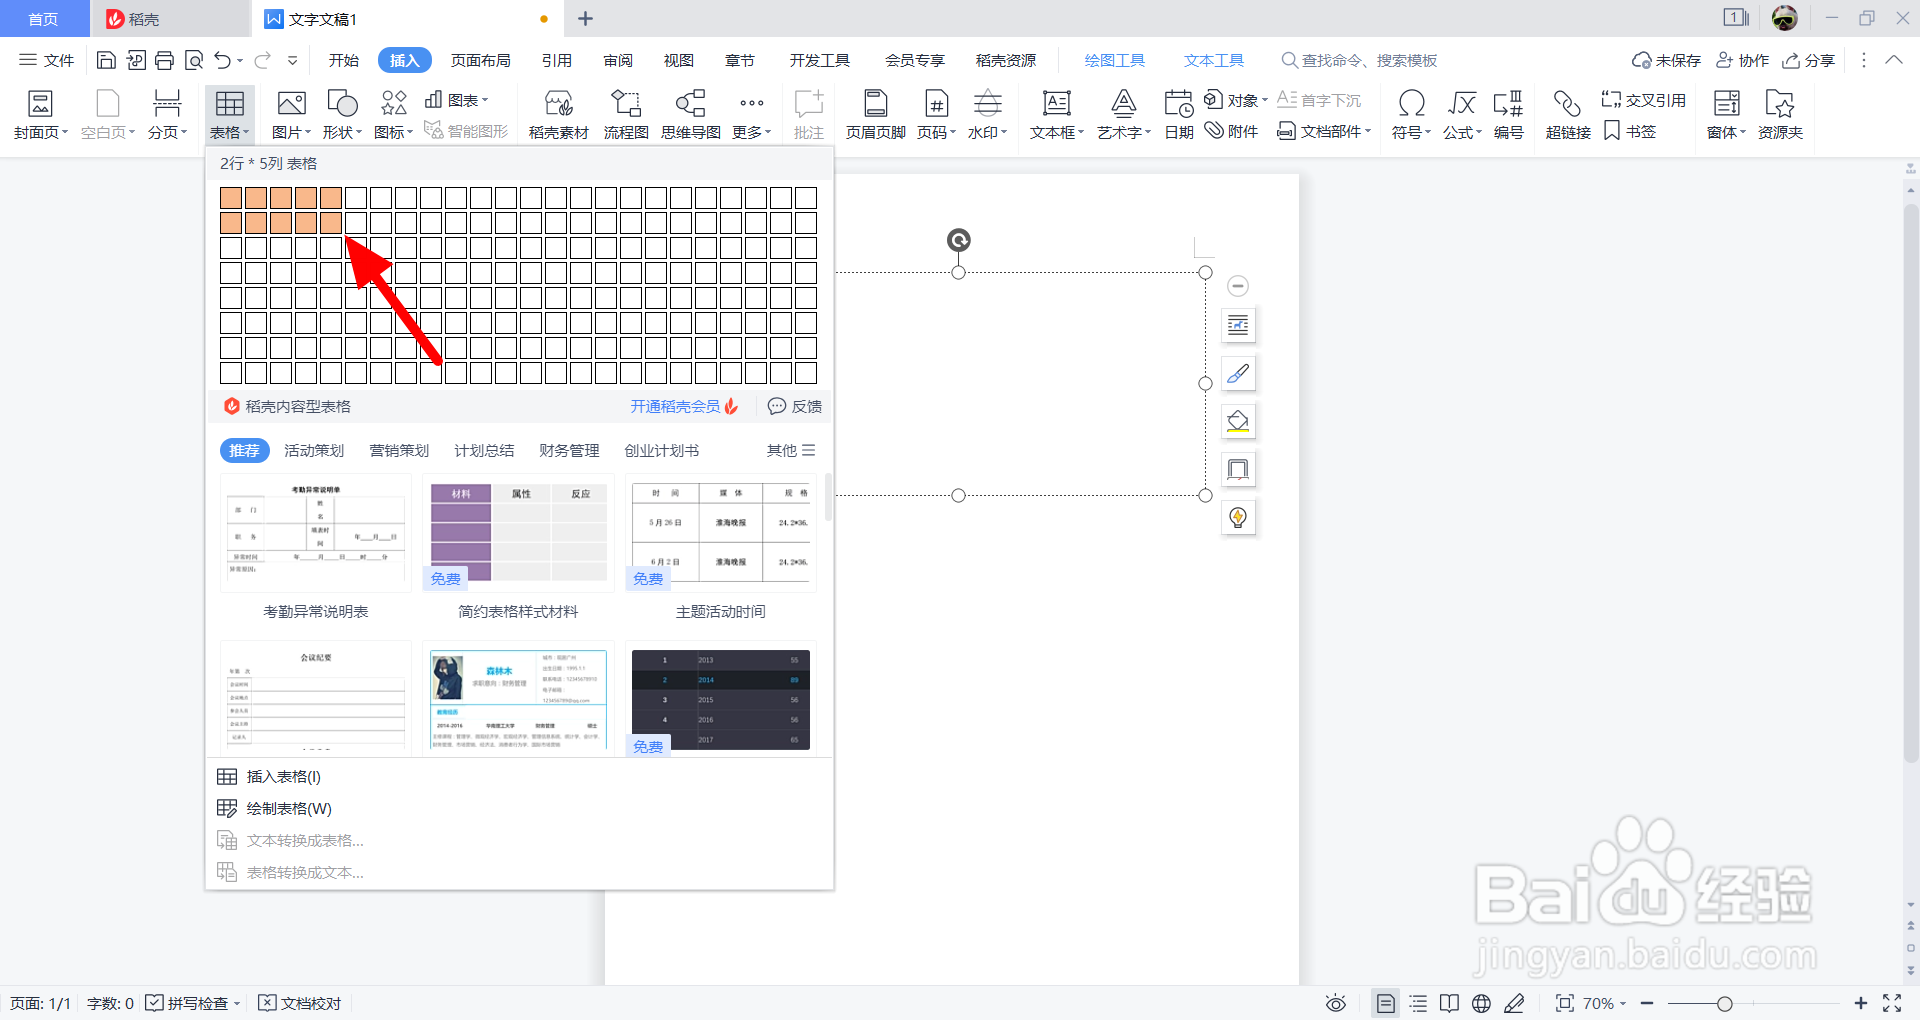Click the undo arrow icon
The height and width of the screenshot is (1020, 1920).
click(222, 61)
